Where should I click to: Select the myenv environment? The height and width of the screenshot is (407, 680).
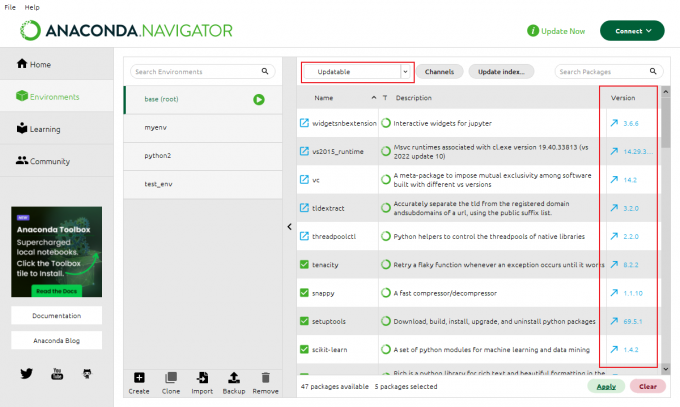[x=203, y=128]
